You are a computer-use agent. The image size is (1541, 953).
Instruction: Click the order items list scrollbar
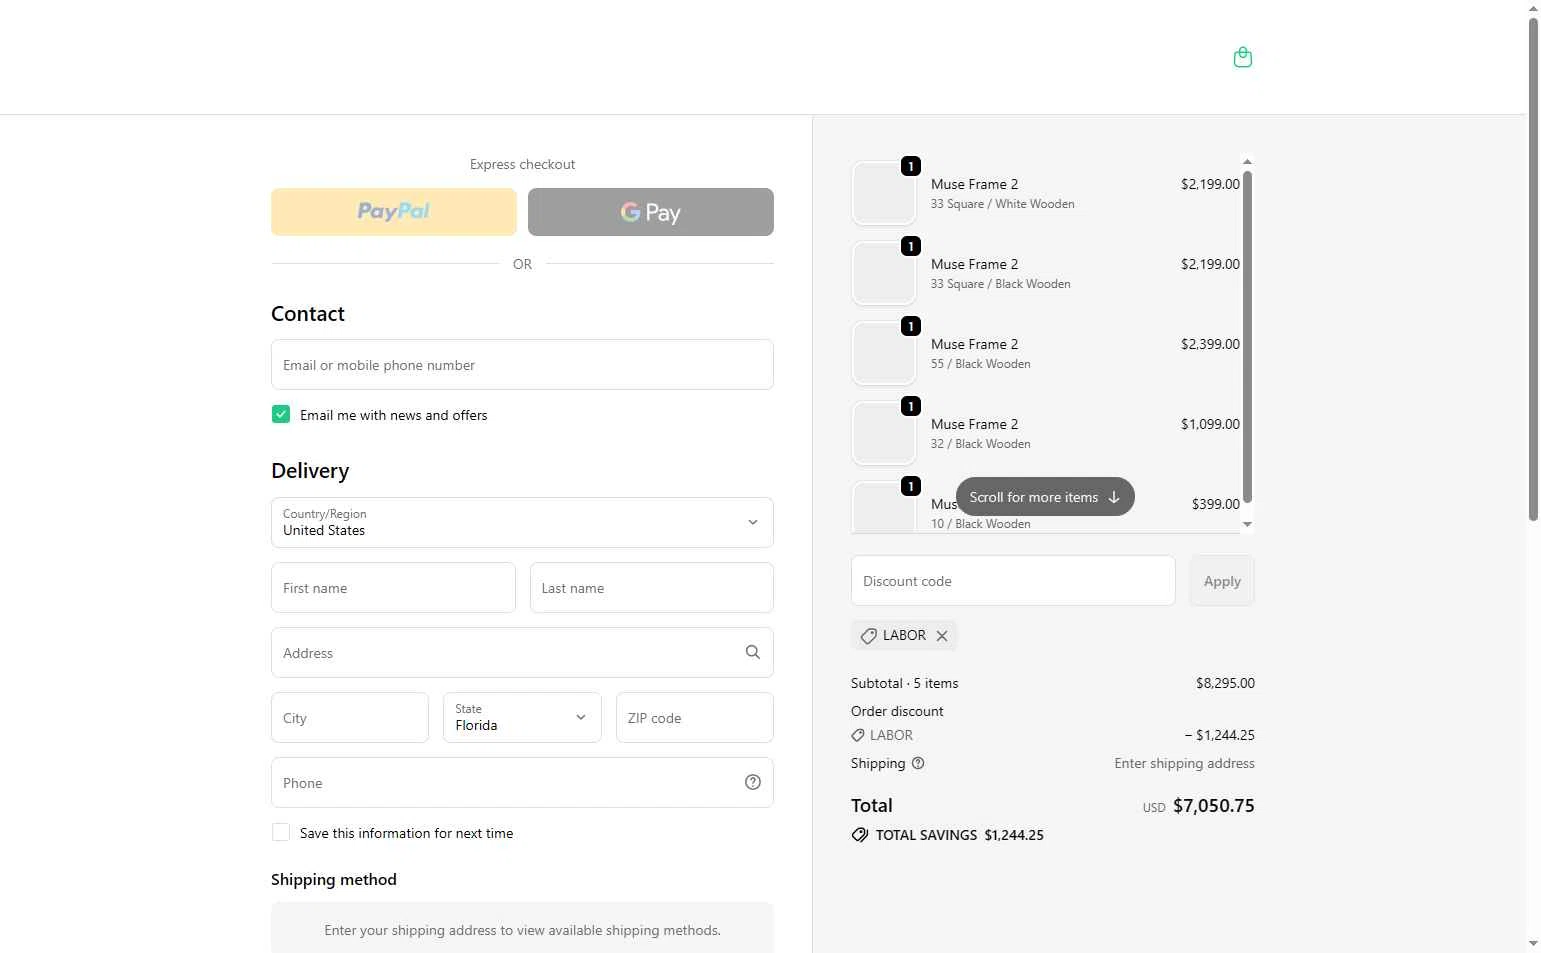(1247, 337)
